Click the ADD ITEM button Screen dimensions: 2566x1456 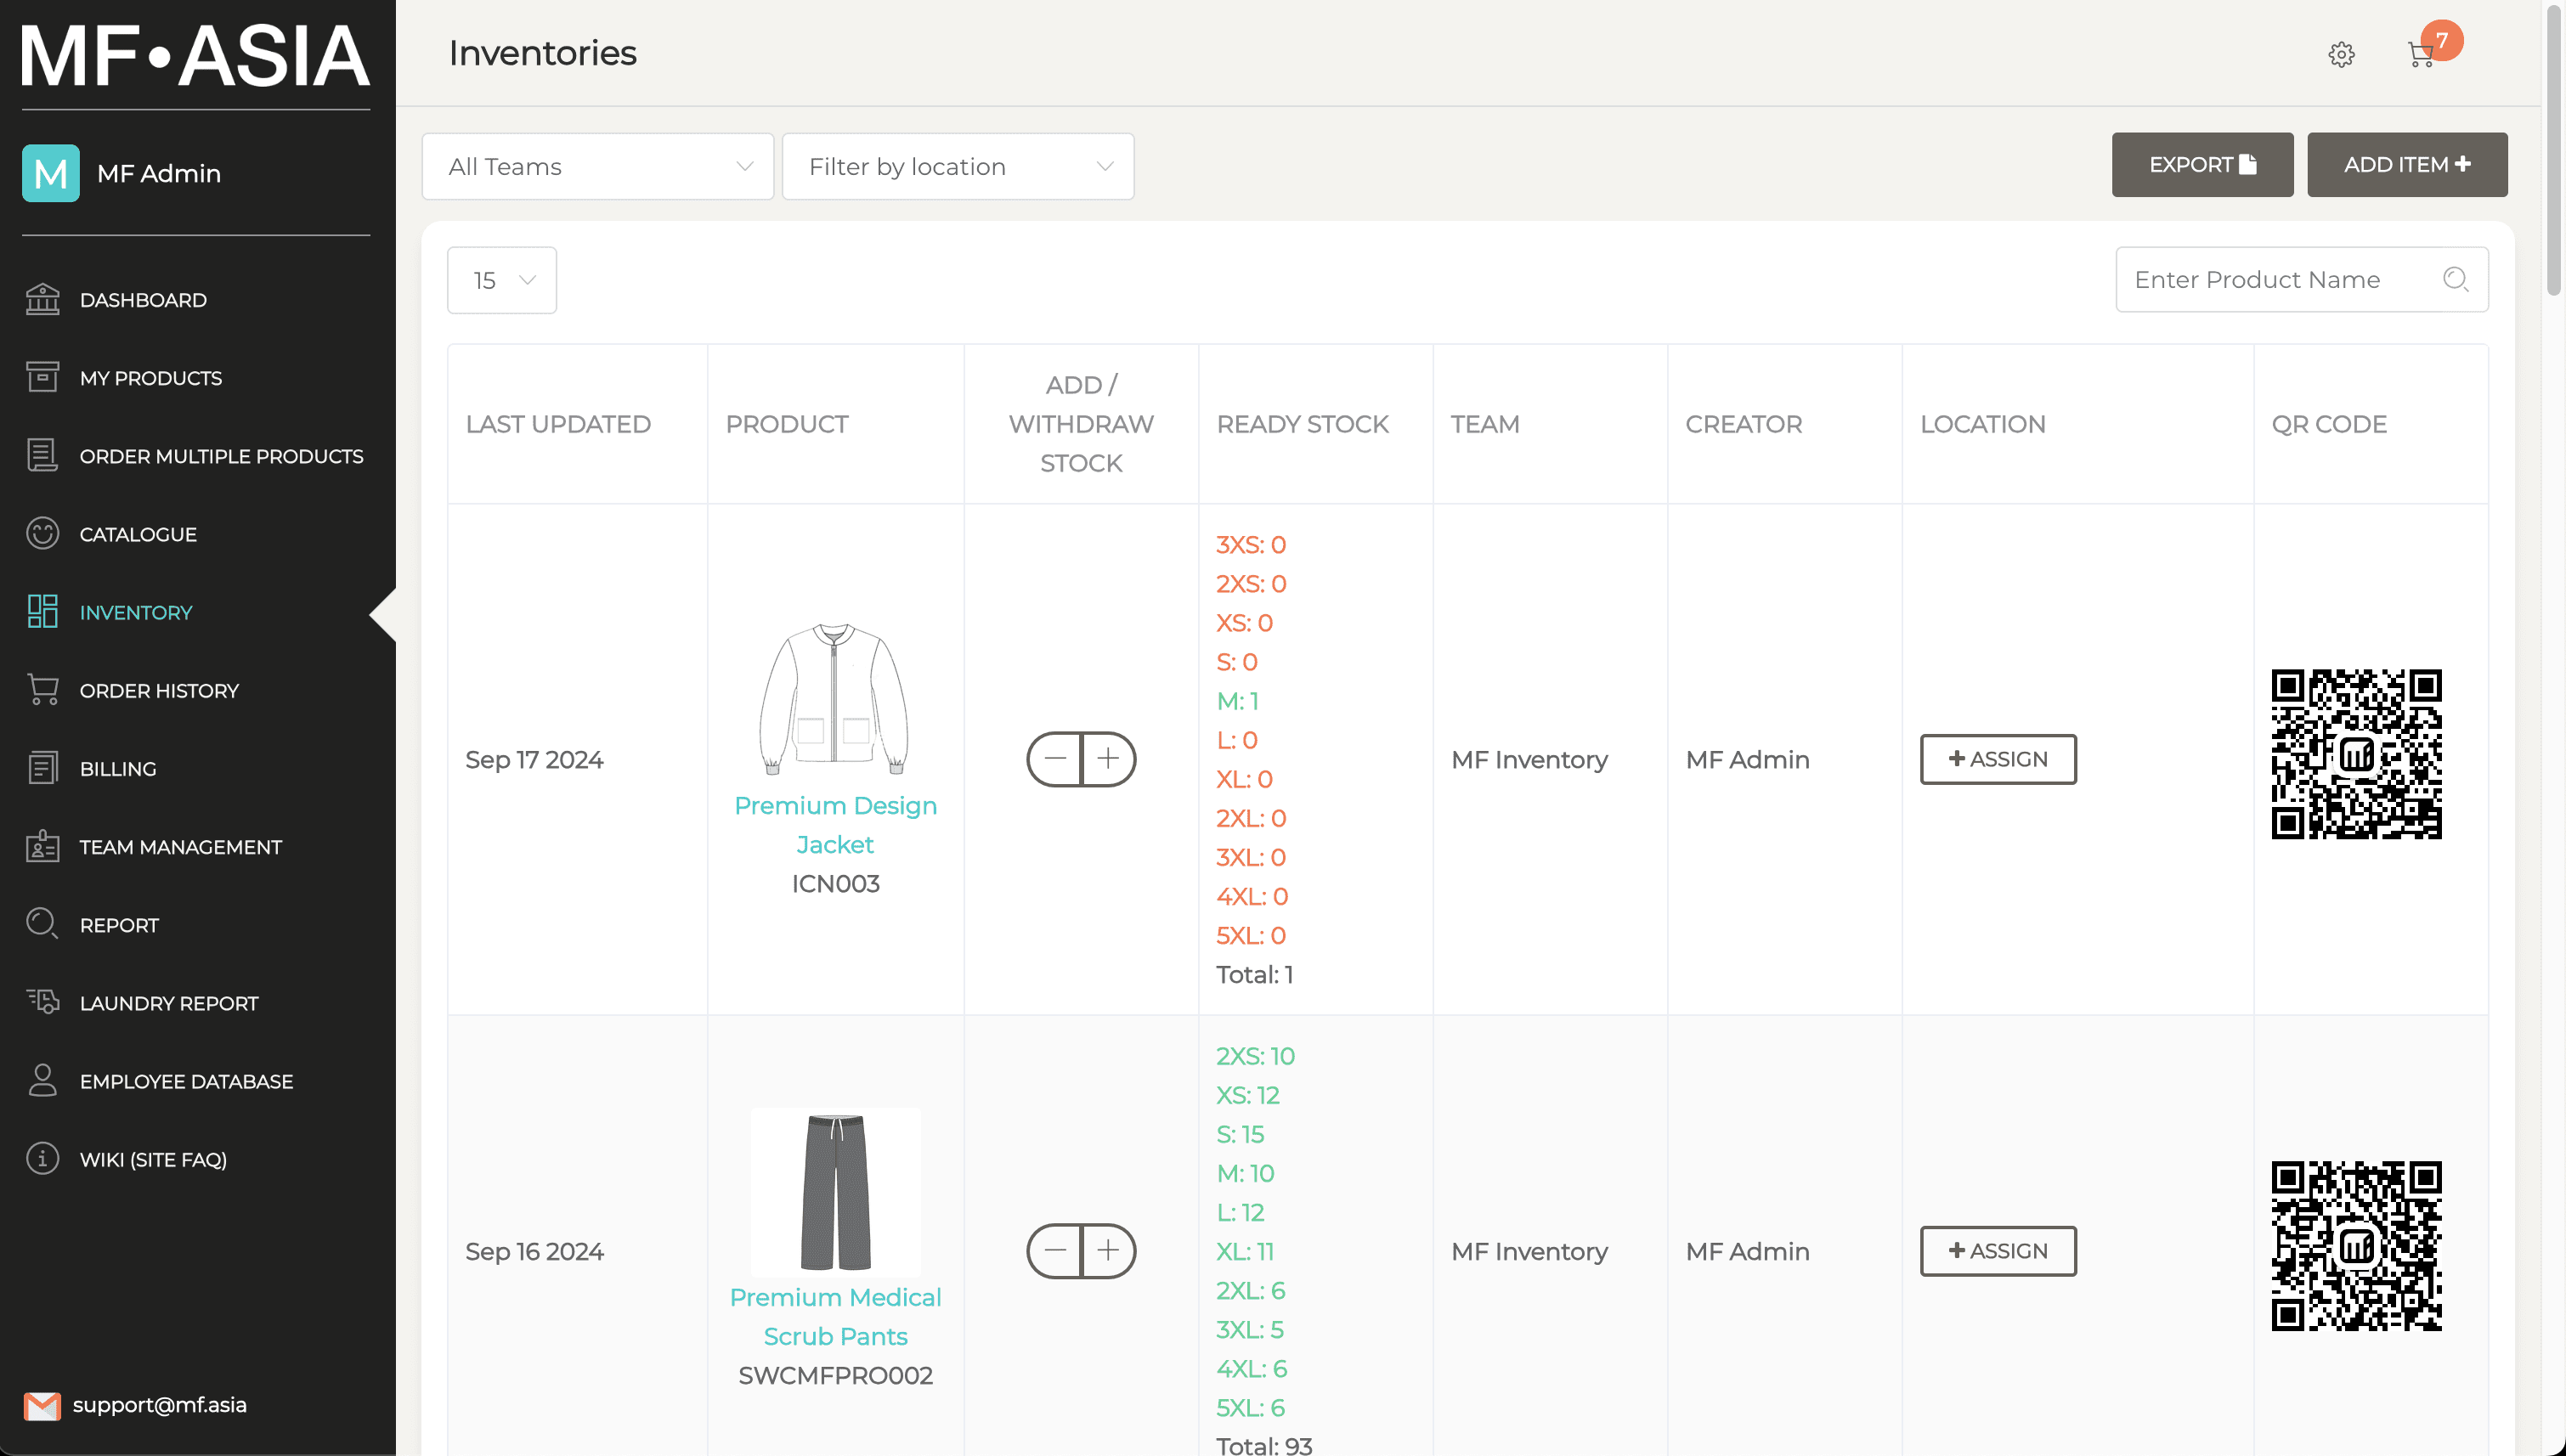click(2406, 164)
